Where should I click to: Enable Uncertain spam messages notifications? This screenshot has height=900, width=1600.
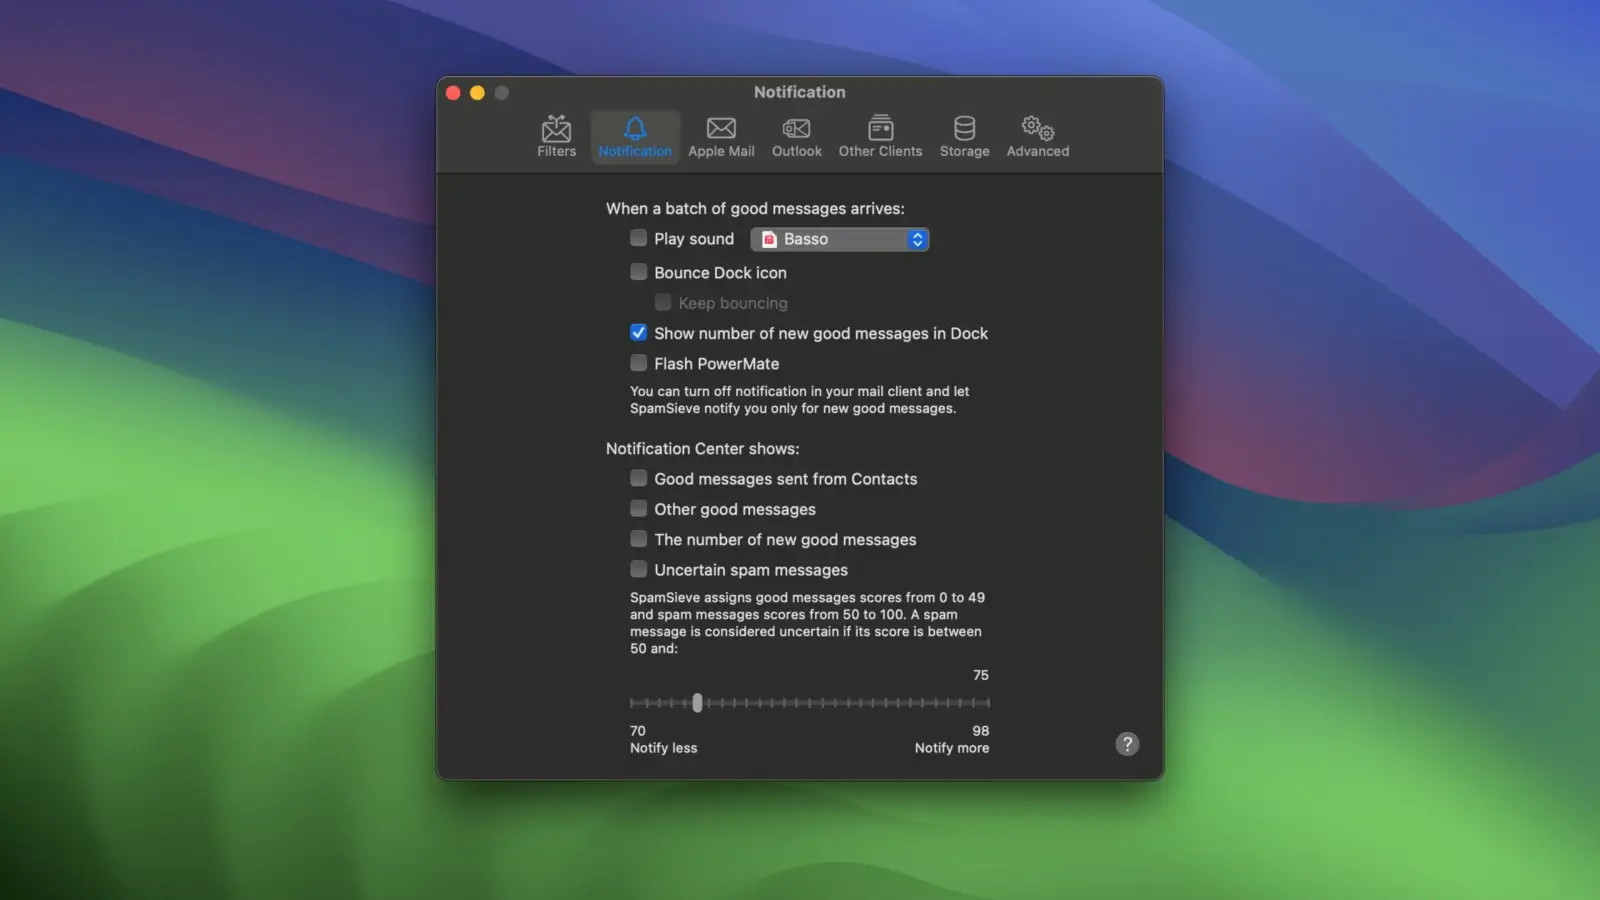pyautogui.click(x=638, y=569)
